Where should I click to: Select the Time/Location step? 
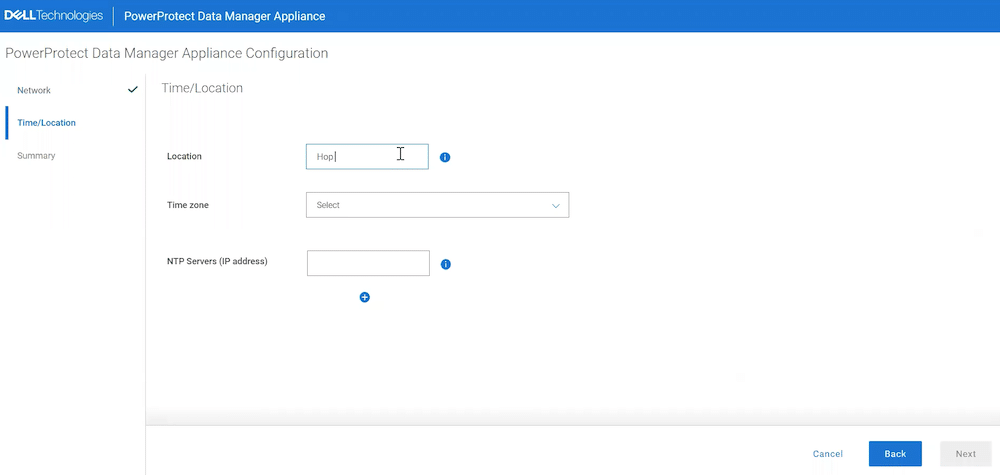tap(47, 122)
